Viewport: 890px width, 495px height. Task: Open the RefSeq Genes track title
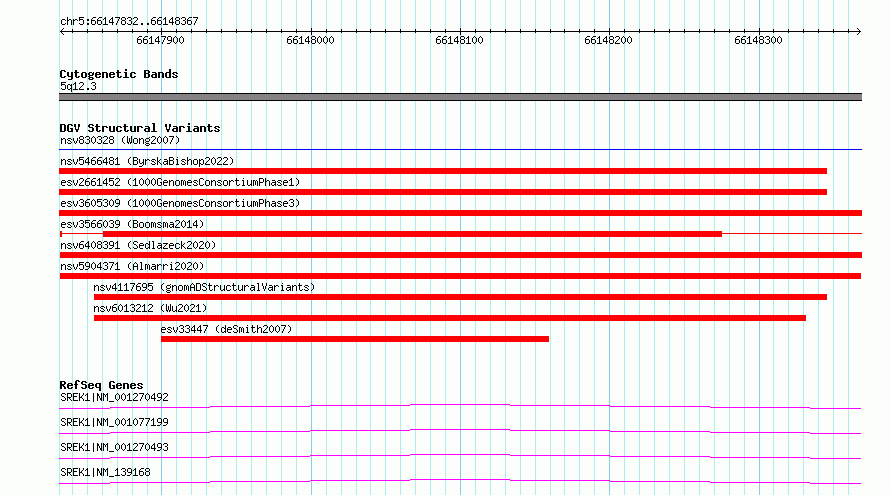pos(101,385)
